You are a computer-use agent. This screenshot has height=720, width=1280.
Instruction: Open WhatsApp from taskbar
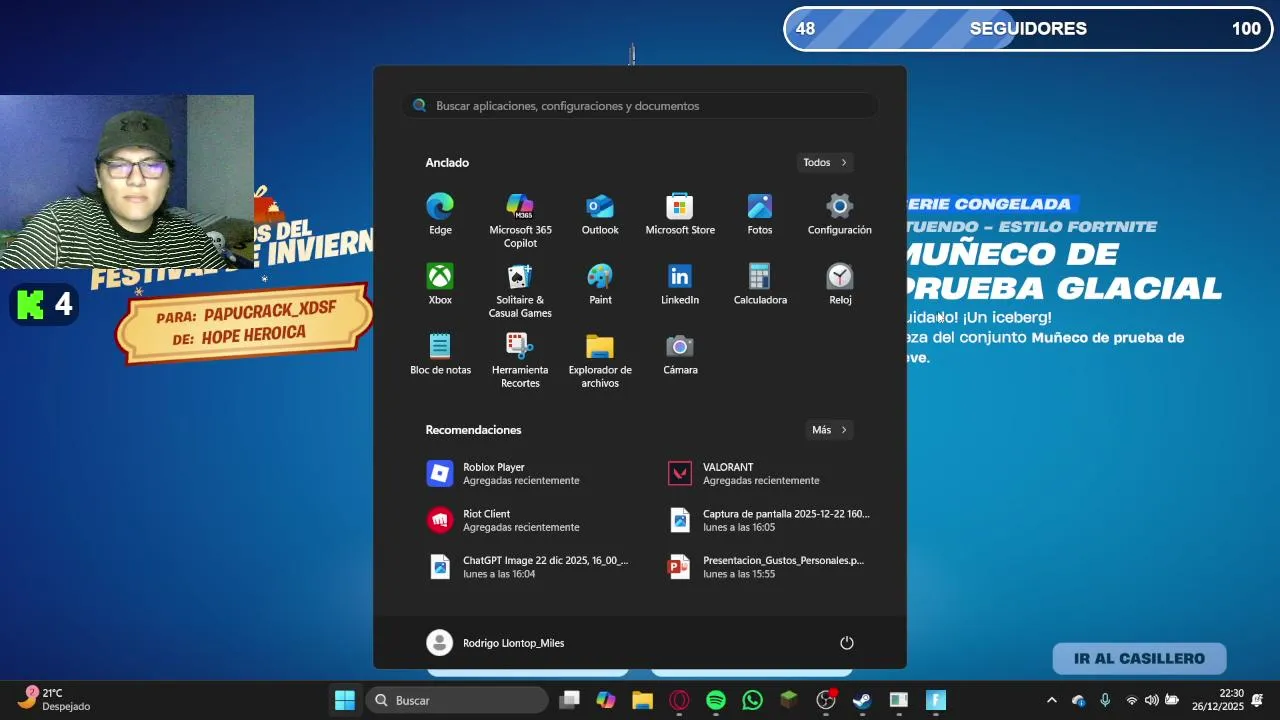752,700
